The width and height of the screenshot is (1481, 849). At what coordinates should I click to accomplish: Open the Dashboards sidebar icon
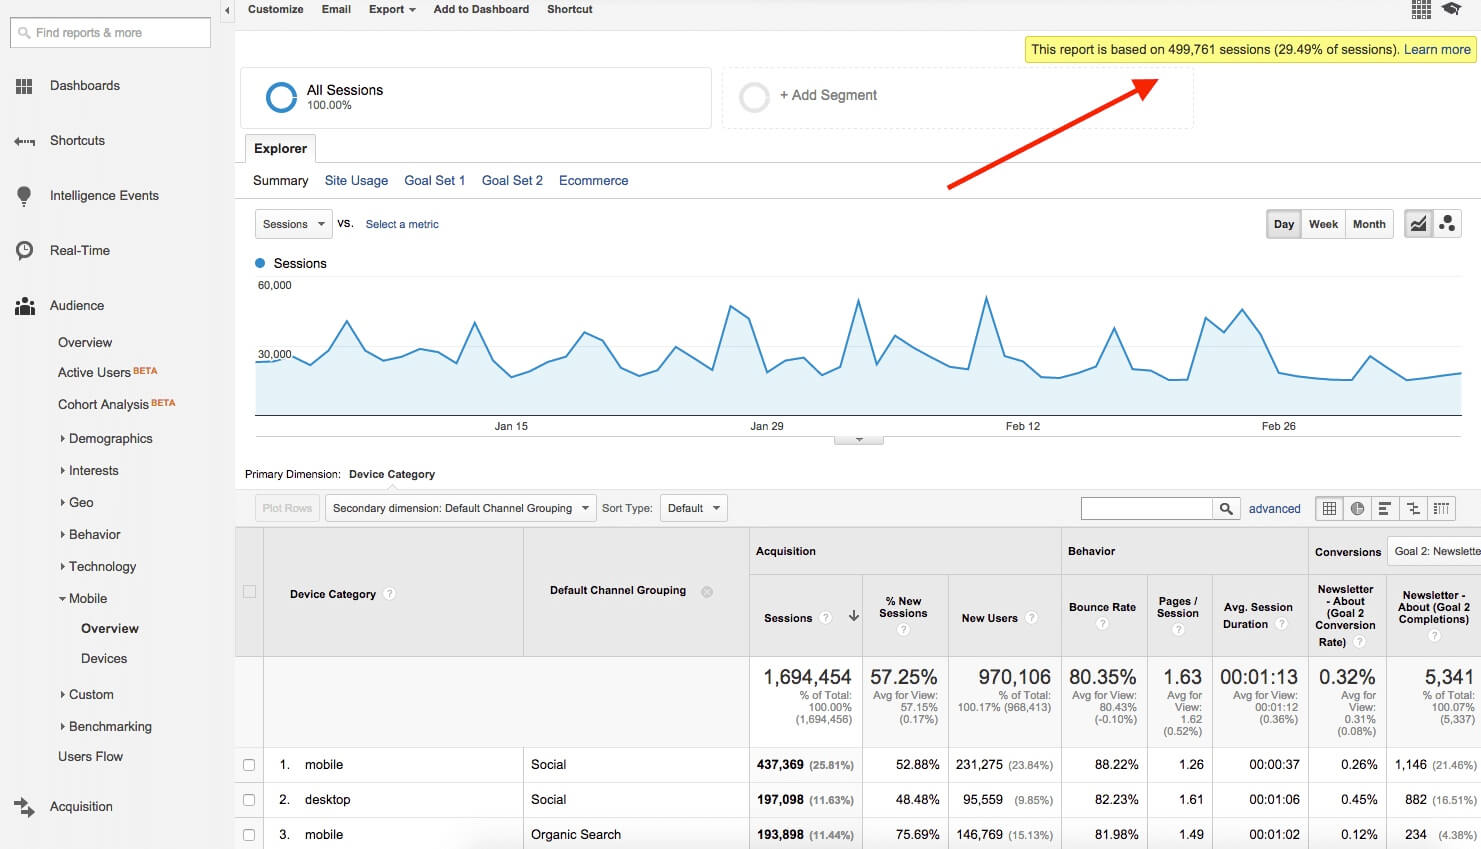[x=24, y=86]
